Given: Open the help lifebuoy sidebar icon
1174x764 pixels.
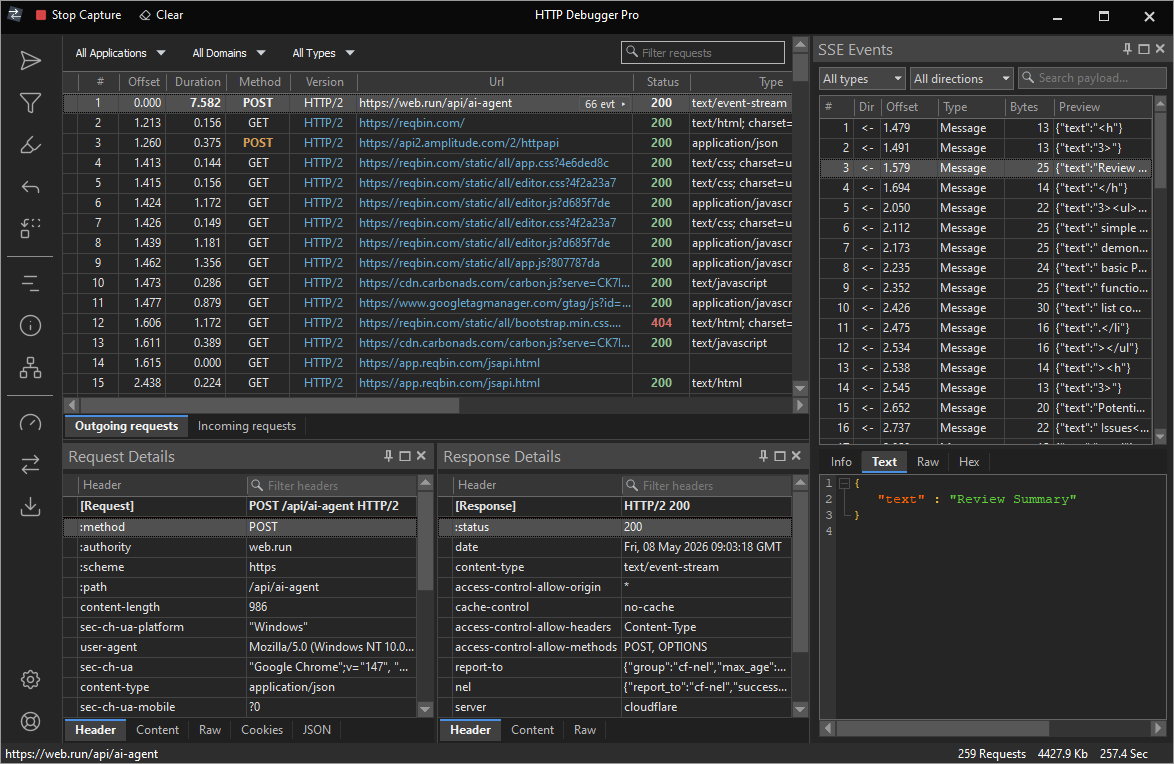Looking at the screenshot, I should coord(30,721).
